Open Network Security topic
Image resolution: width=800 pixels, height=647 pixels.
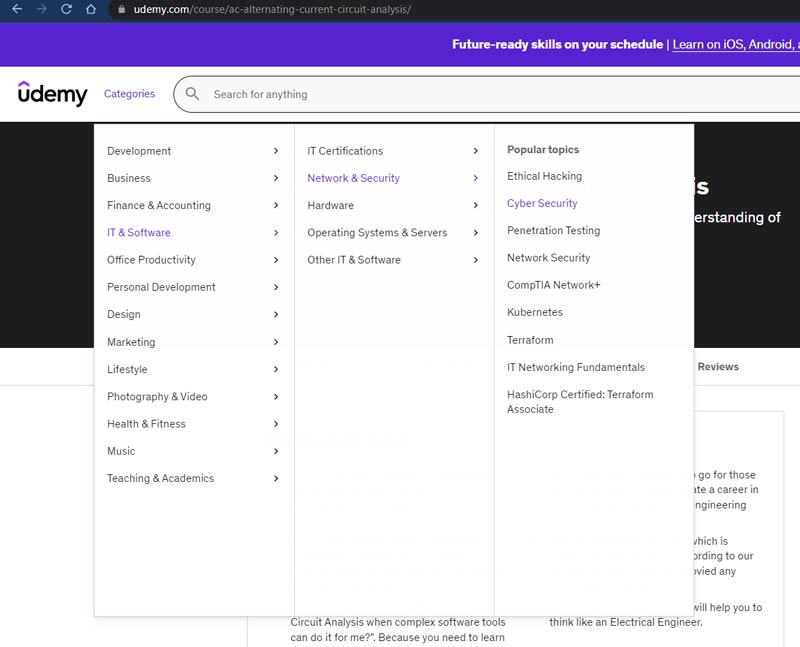pyautogui.click(x=548, y=258)
